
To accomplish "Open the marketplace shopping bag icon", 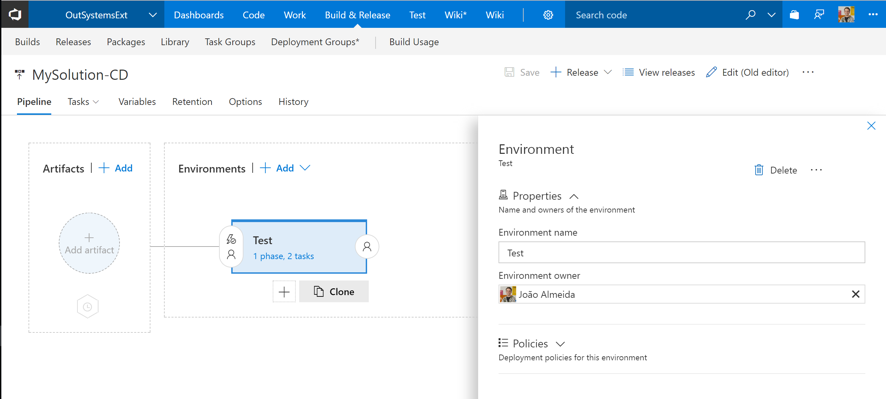I will [x=794, y=15].
